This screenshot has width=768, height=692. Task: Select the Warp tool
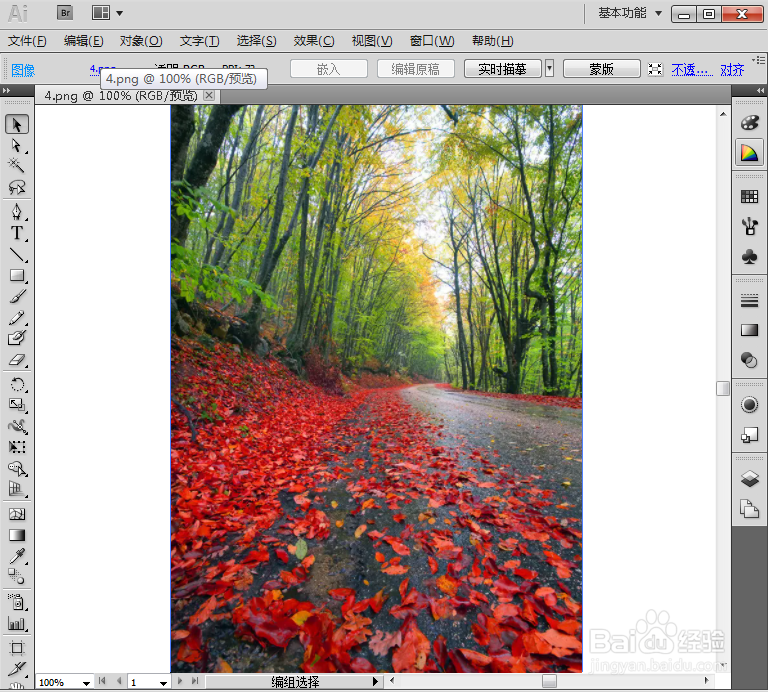(17, 426)
